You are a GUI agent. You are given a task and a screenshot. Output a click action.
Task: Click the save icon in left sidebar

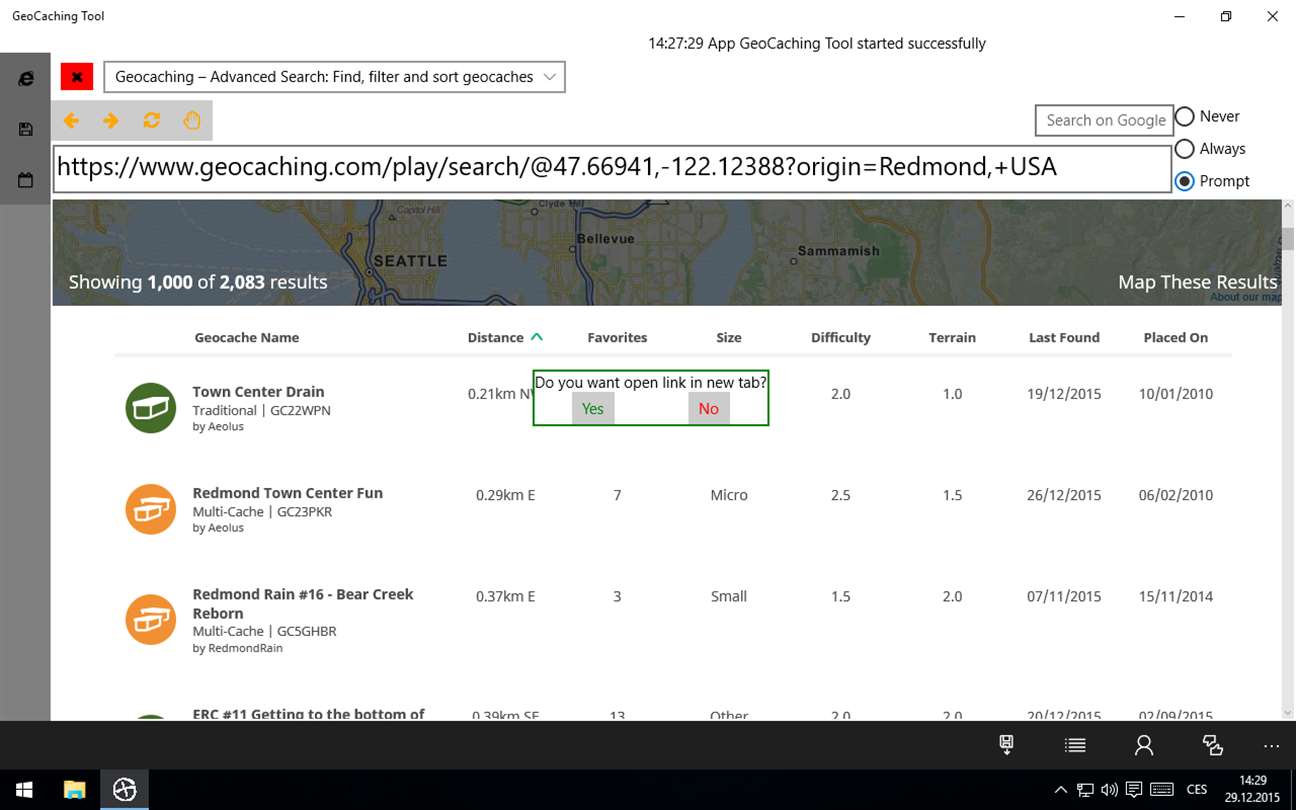(x=26, y=129)
